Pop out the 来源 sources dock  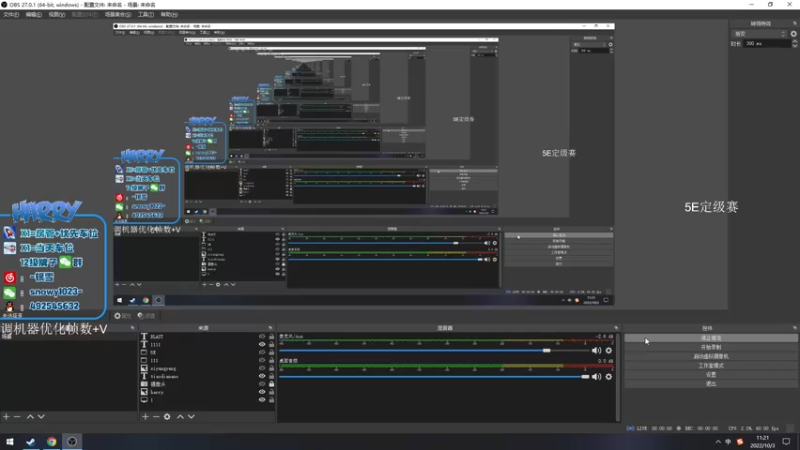tap(270, 328)
